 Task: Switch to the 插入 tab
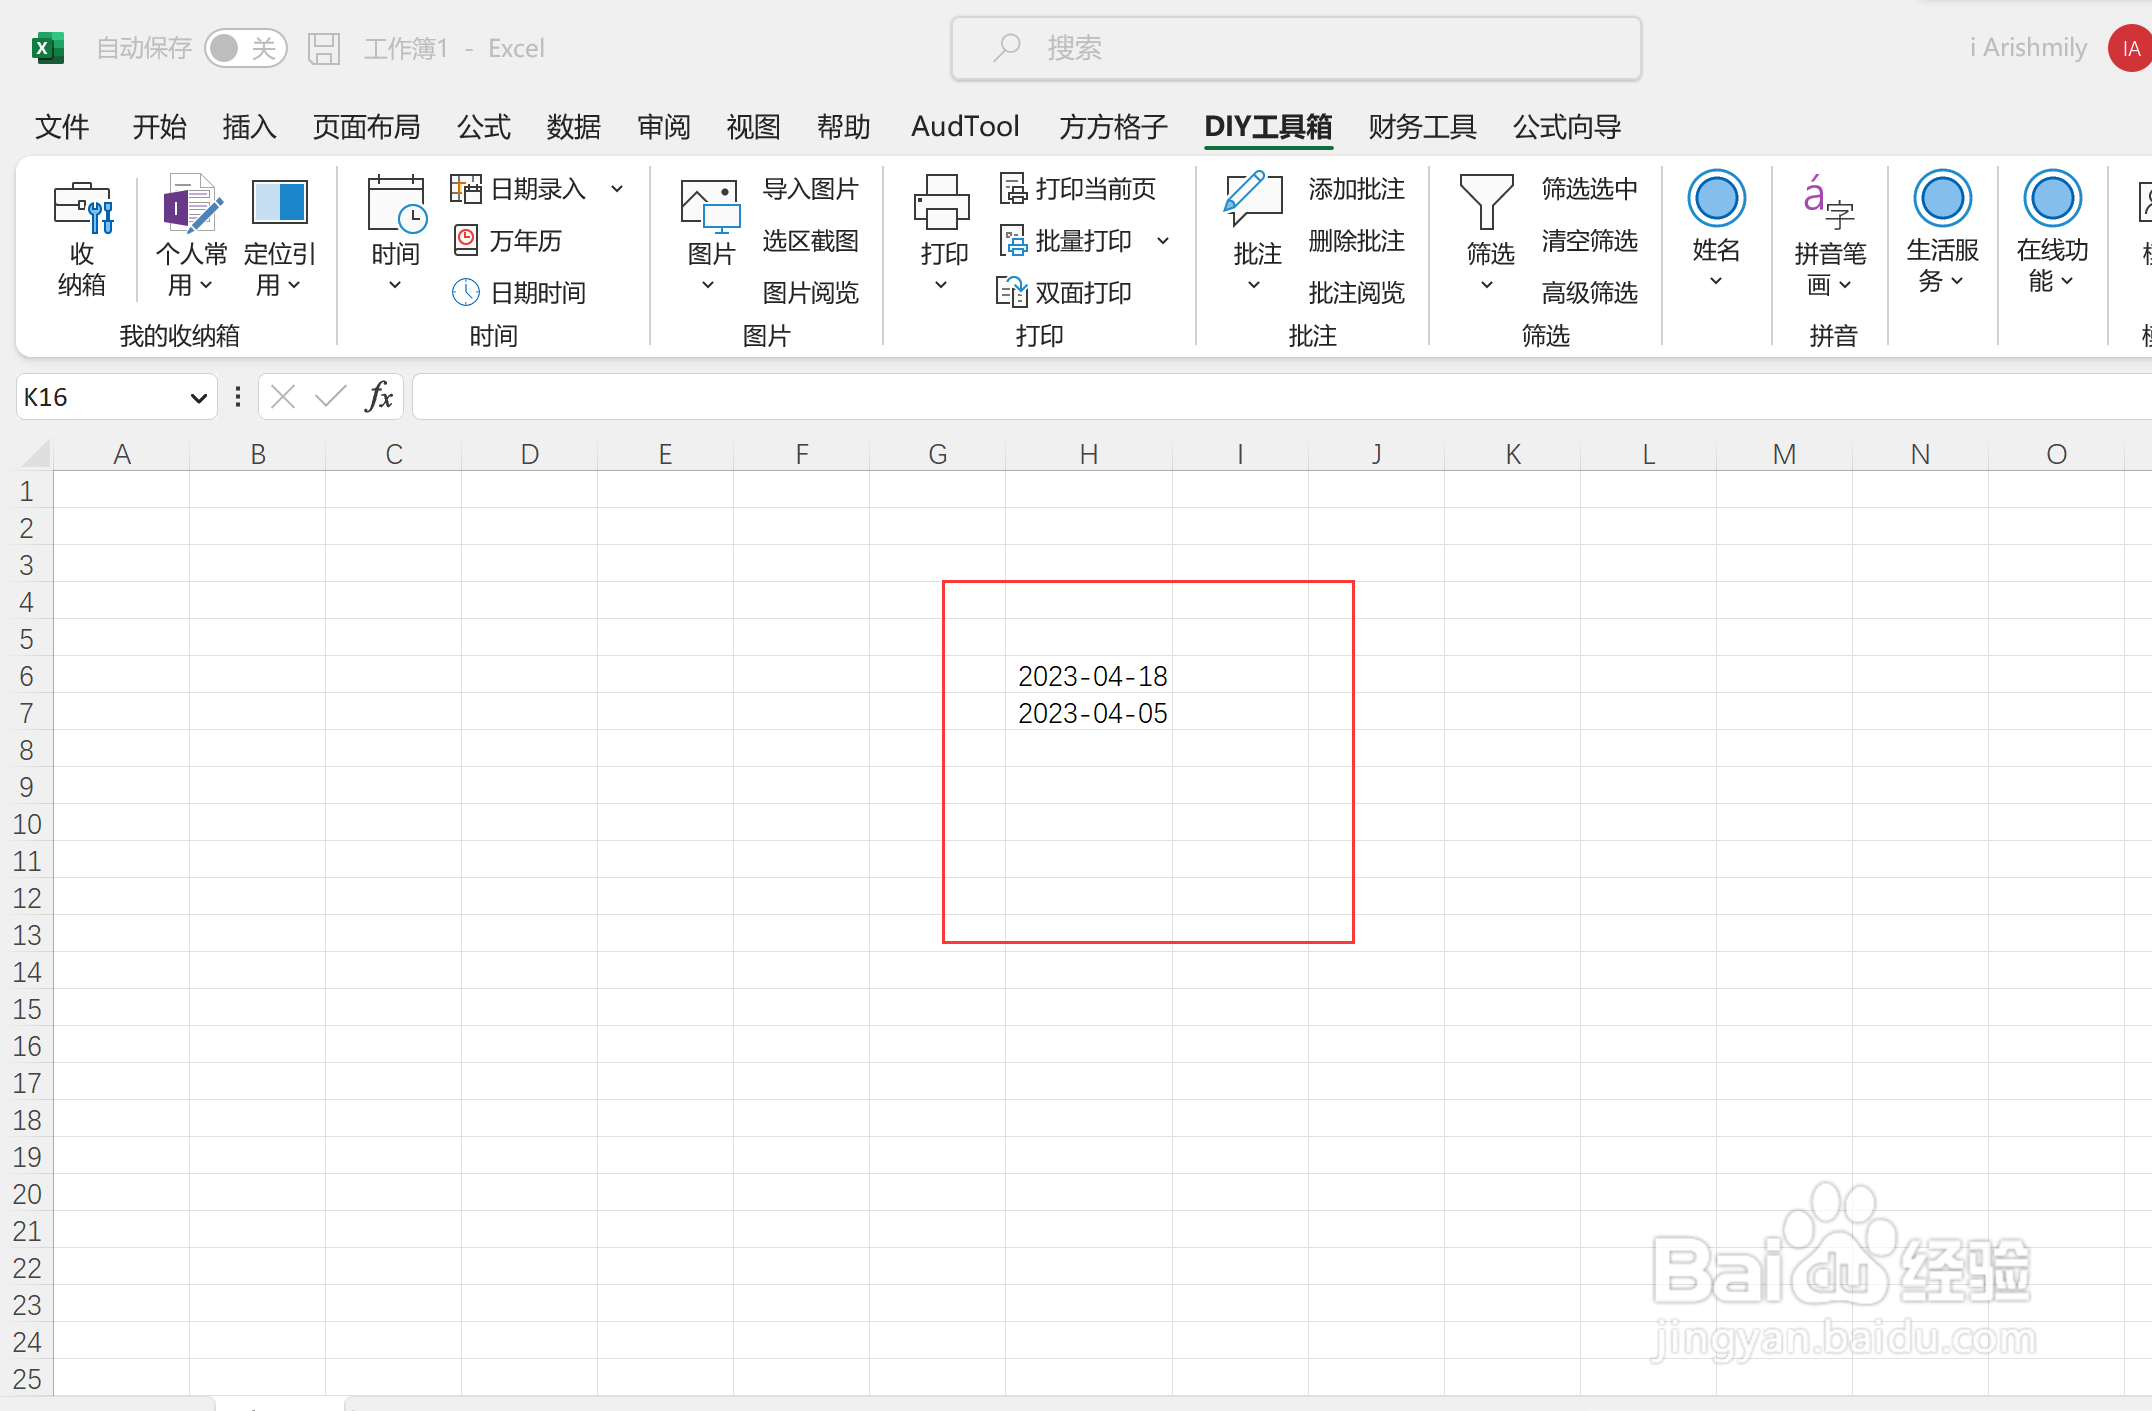pyautogui.click(x=249, y=127)
